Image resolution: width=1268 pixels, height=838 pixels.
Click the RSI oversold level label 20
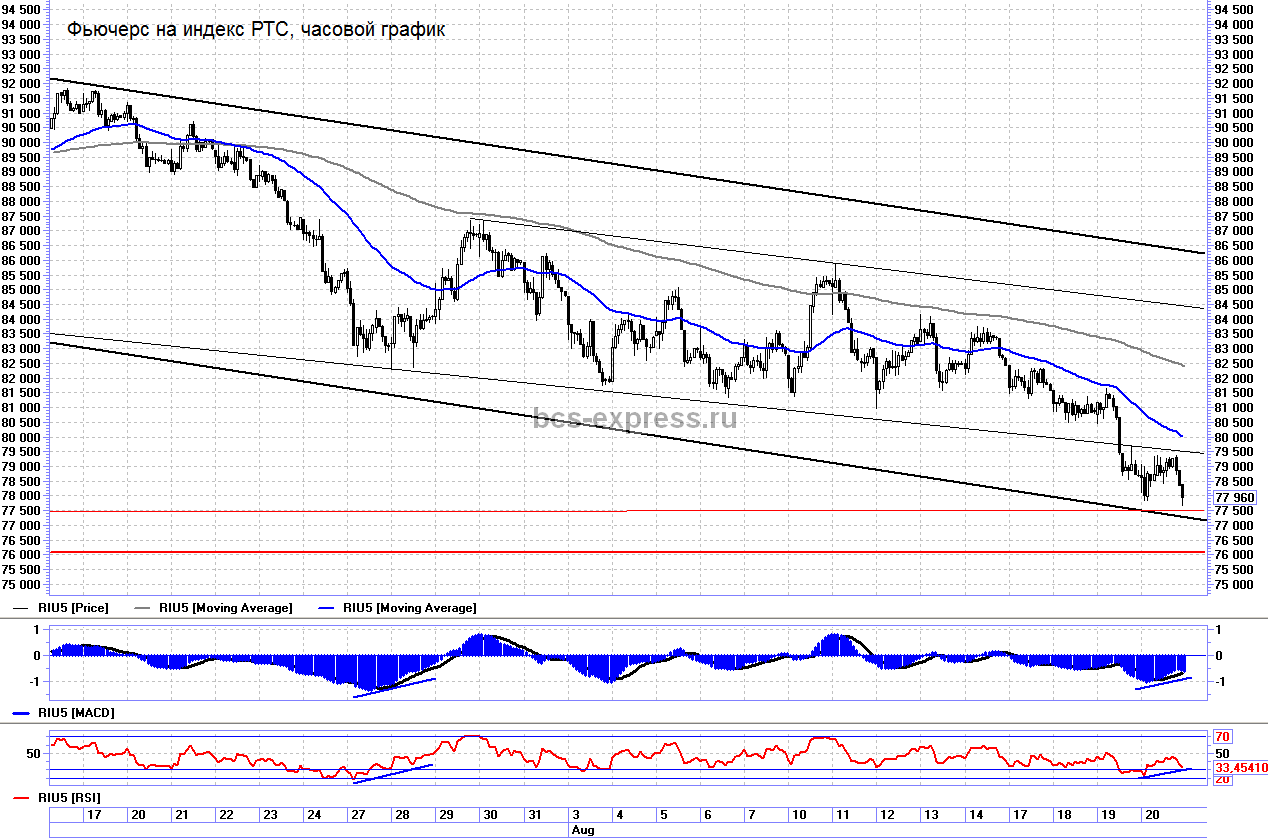coord(1222,779)
